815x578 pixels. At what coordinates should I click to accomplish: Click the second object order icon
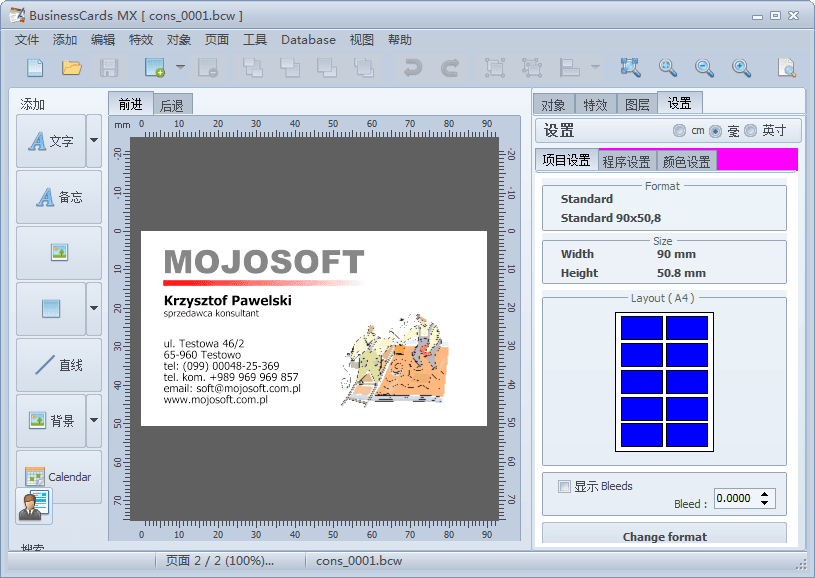tap(290, 68)
